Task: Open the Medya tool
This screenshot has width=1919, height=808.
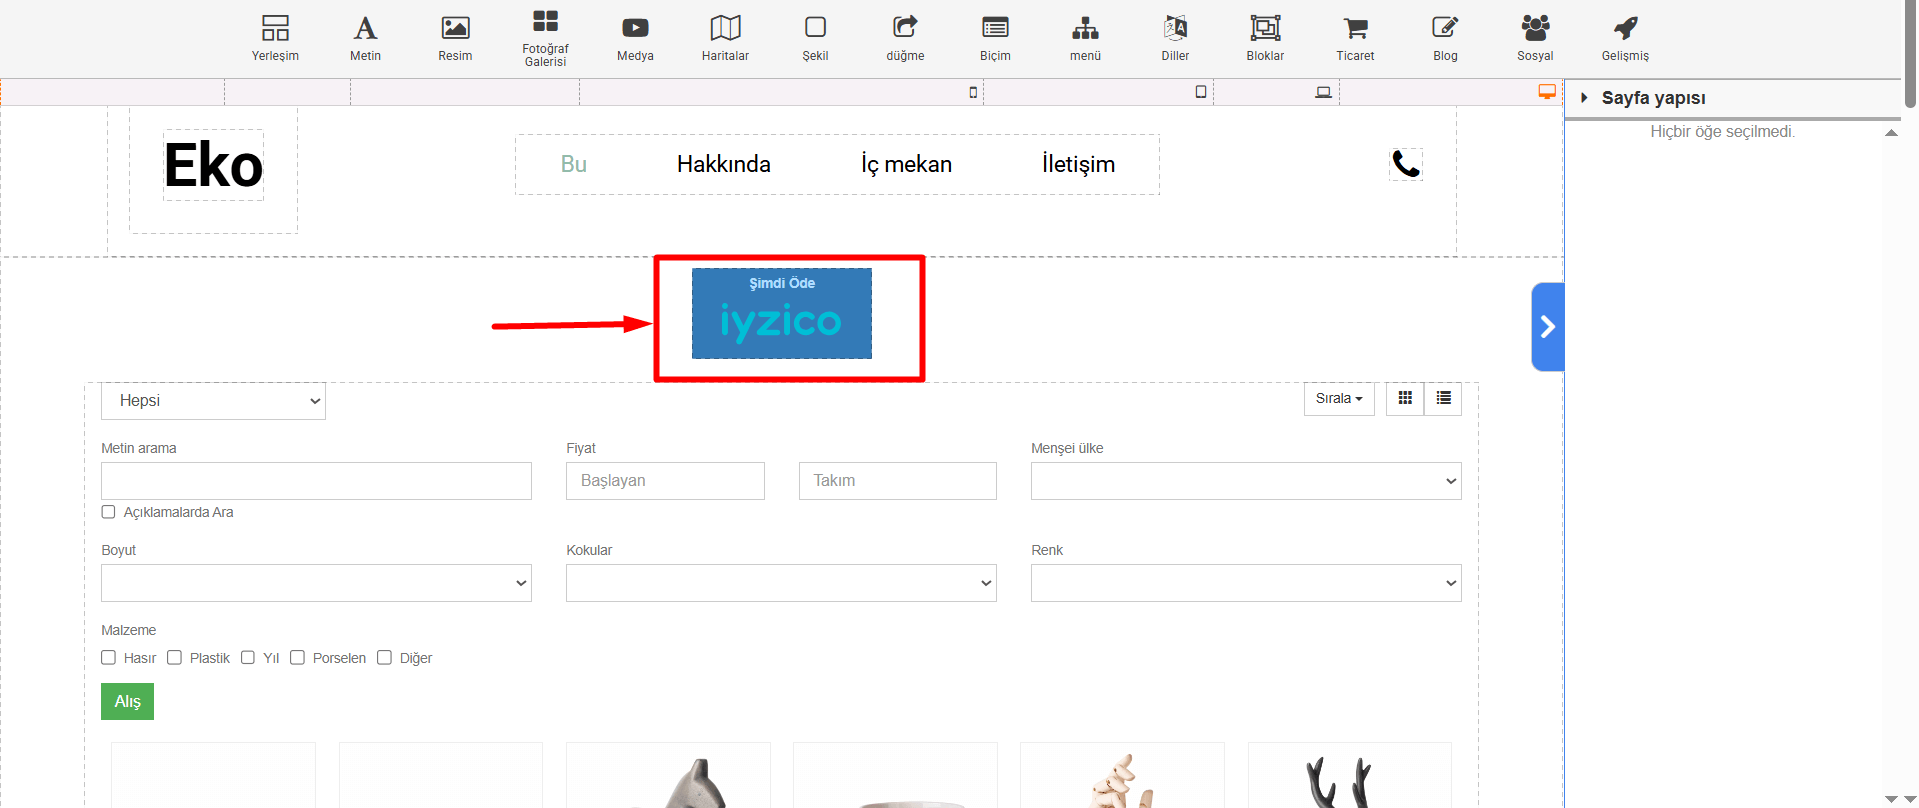Action: click(635, 38)
